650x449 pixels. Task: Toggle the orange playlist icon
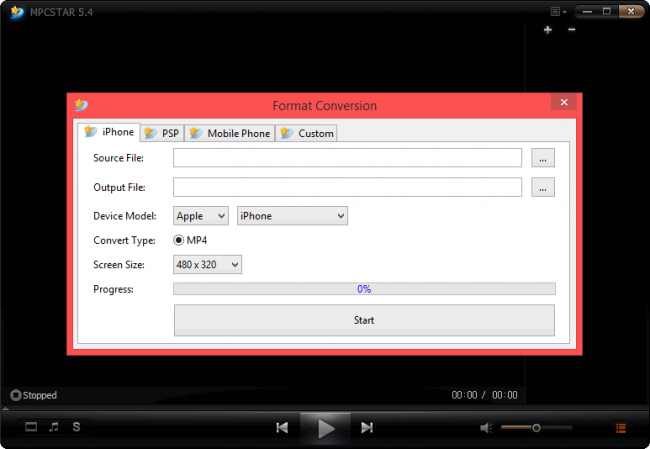point(621,428)
